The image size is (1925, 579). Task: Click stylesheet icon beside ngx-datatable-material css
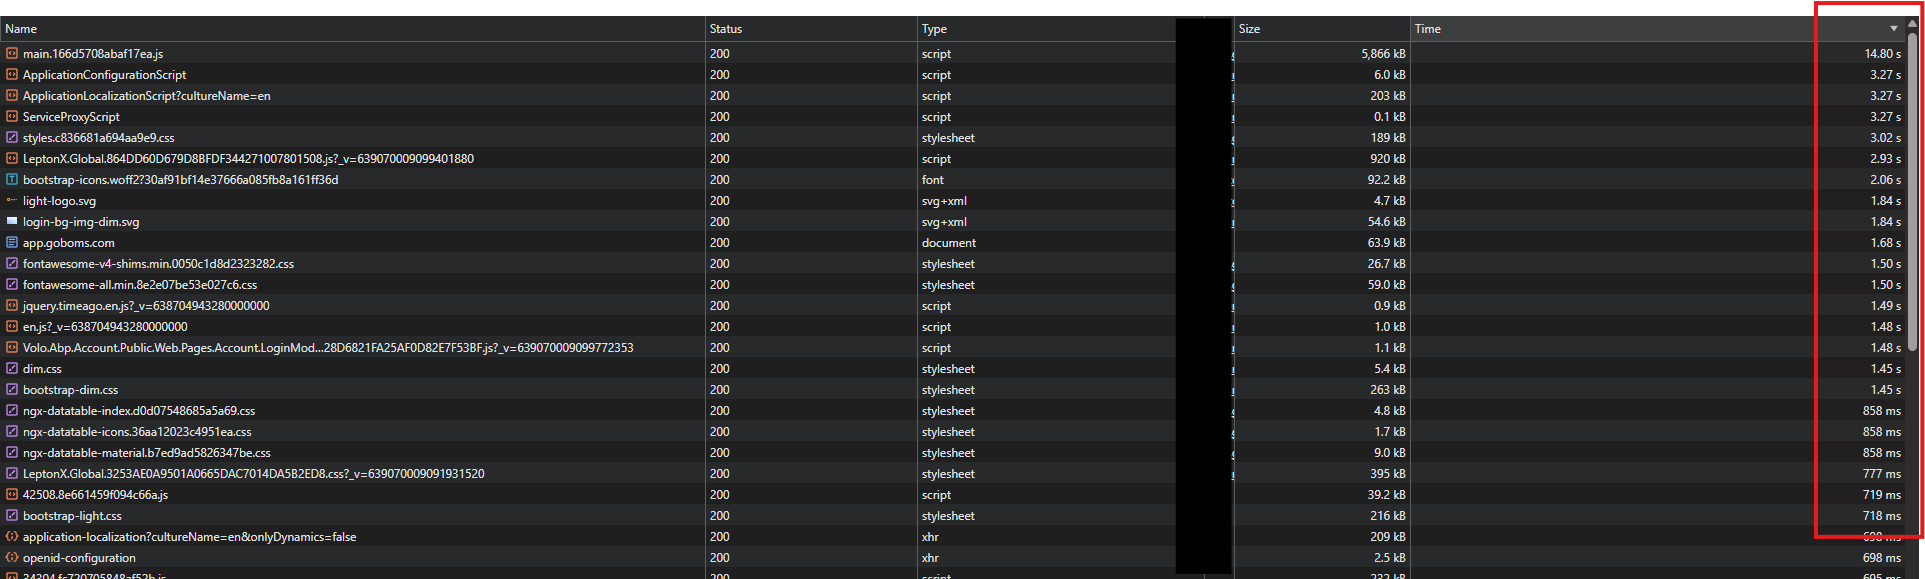pyautogui.click(x=12, y=452)
